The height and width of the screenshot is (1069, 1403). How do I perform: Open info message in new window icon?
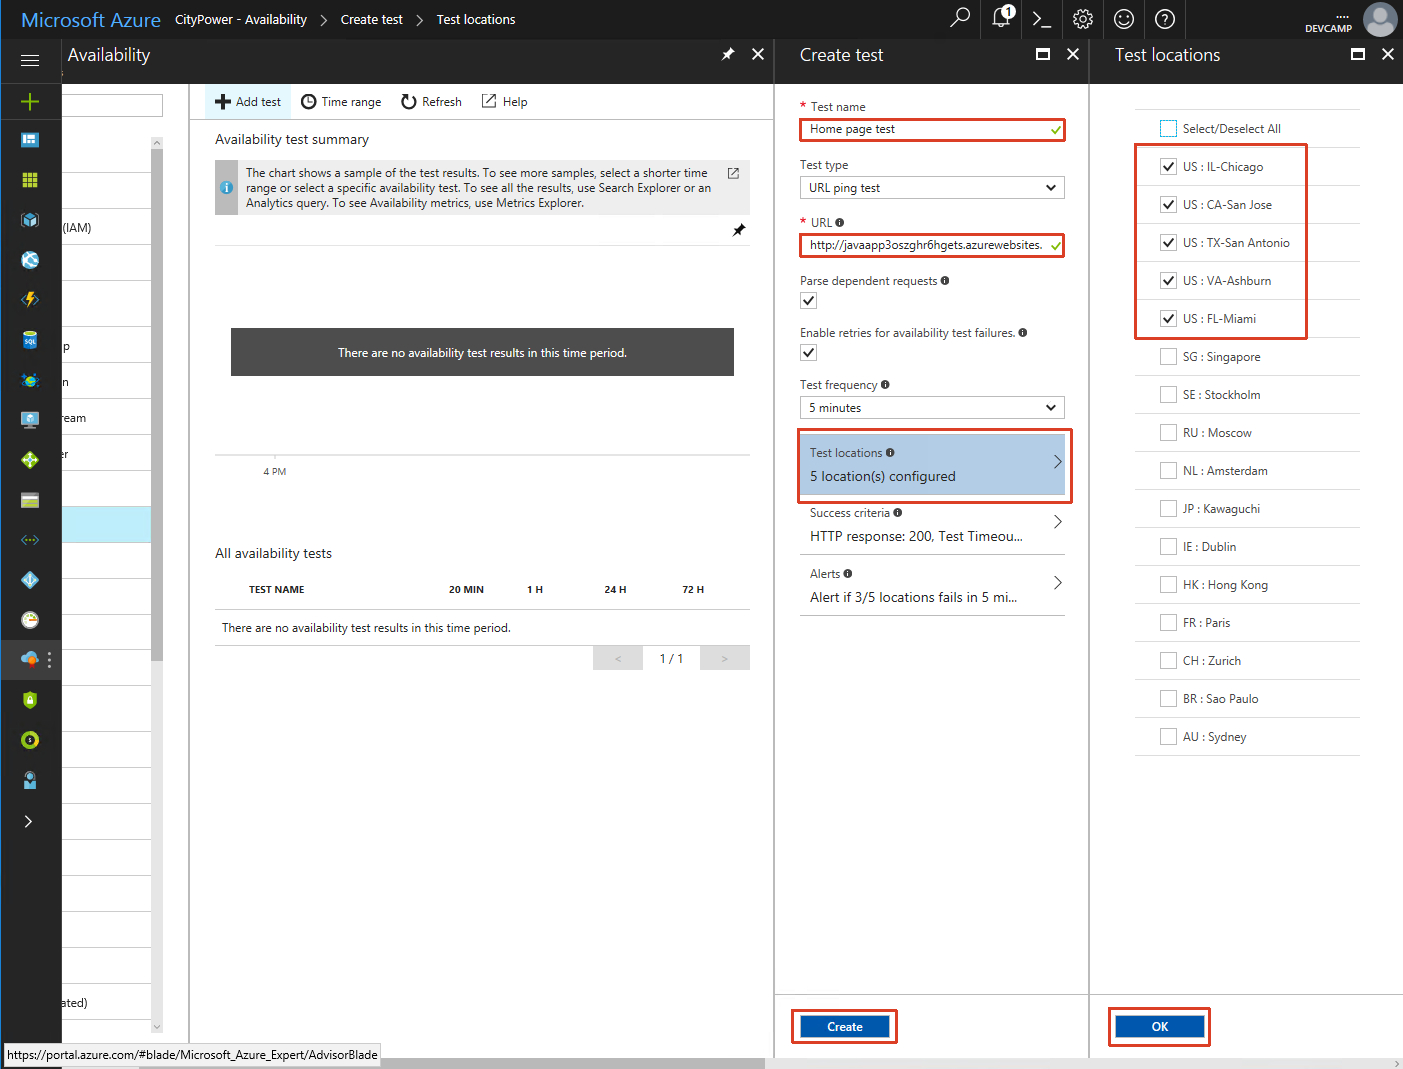tap(733, 173)
